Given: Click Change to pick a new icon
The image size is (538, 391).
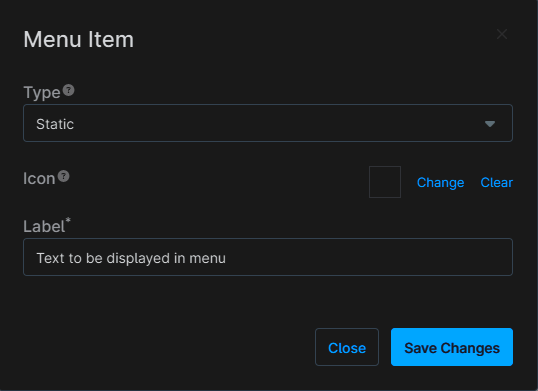Looking at the screenshot, I should click(440, 182).
